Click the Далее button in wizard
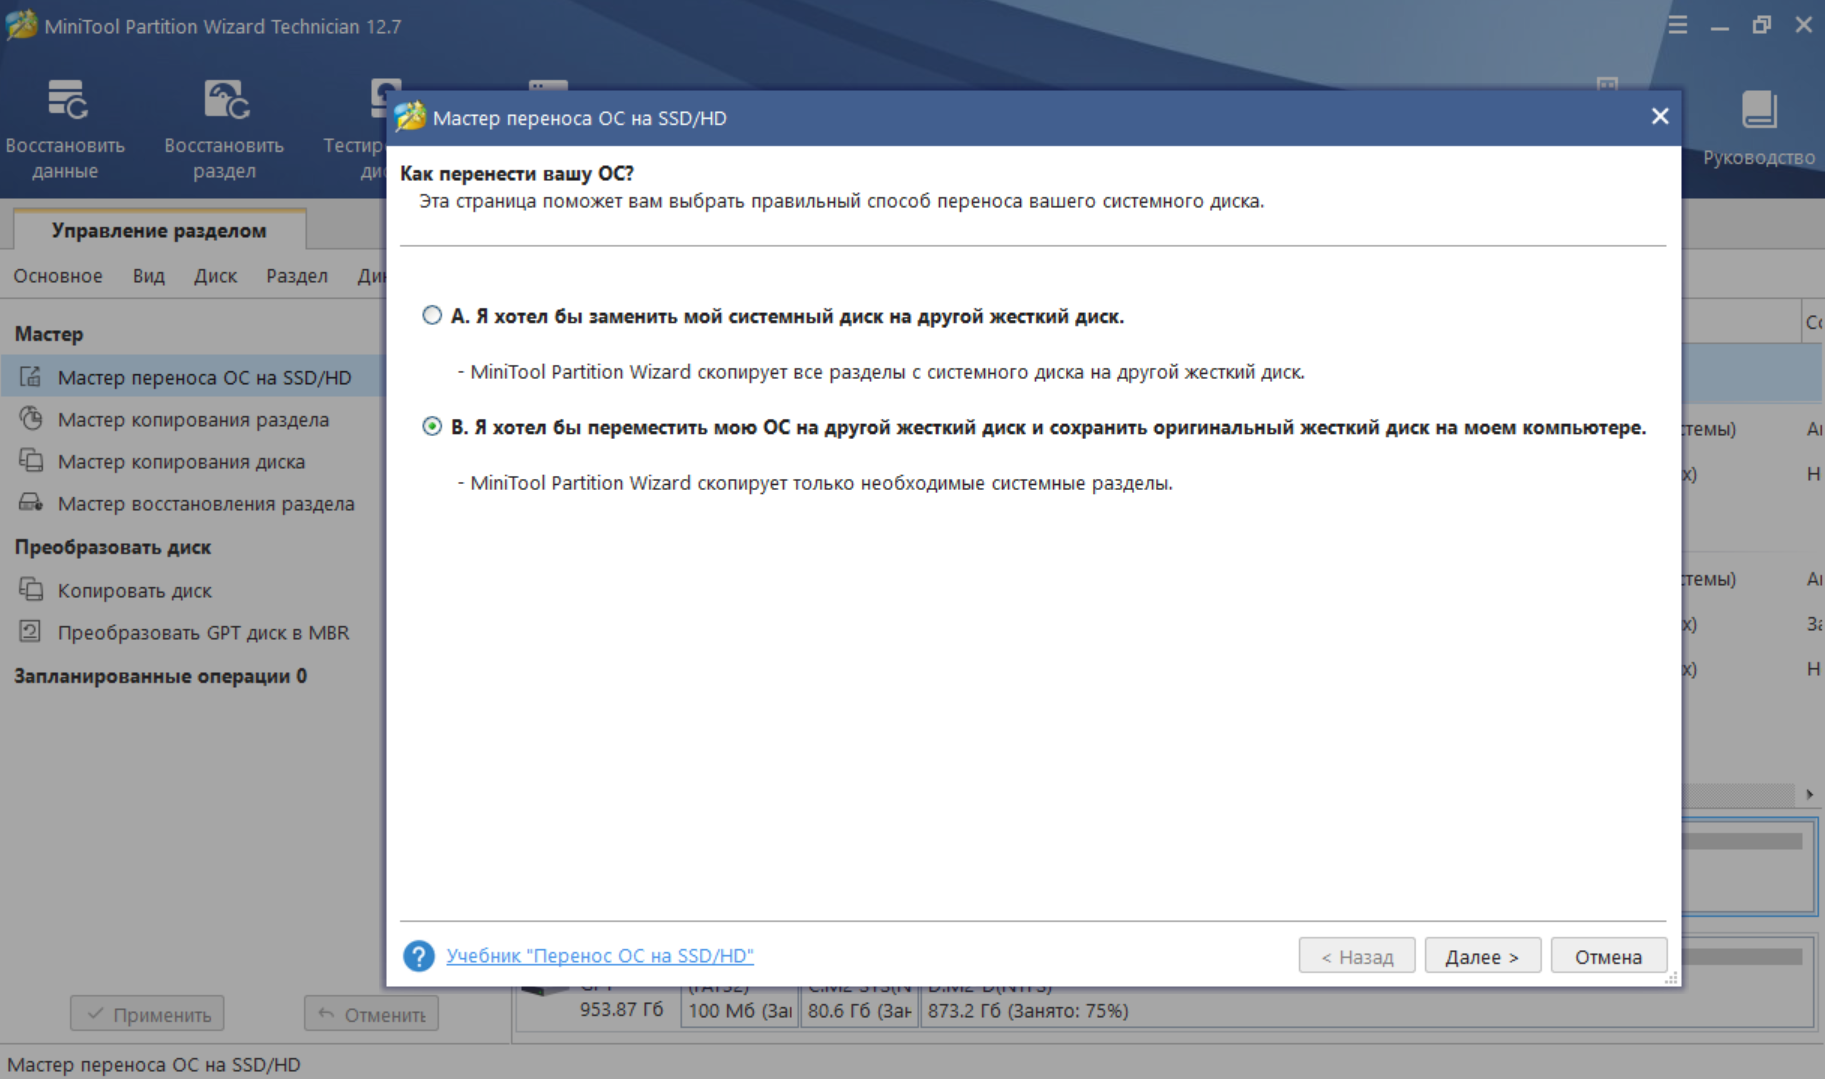 click(1482, 956)
